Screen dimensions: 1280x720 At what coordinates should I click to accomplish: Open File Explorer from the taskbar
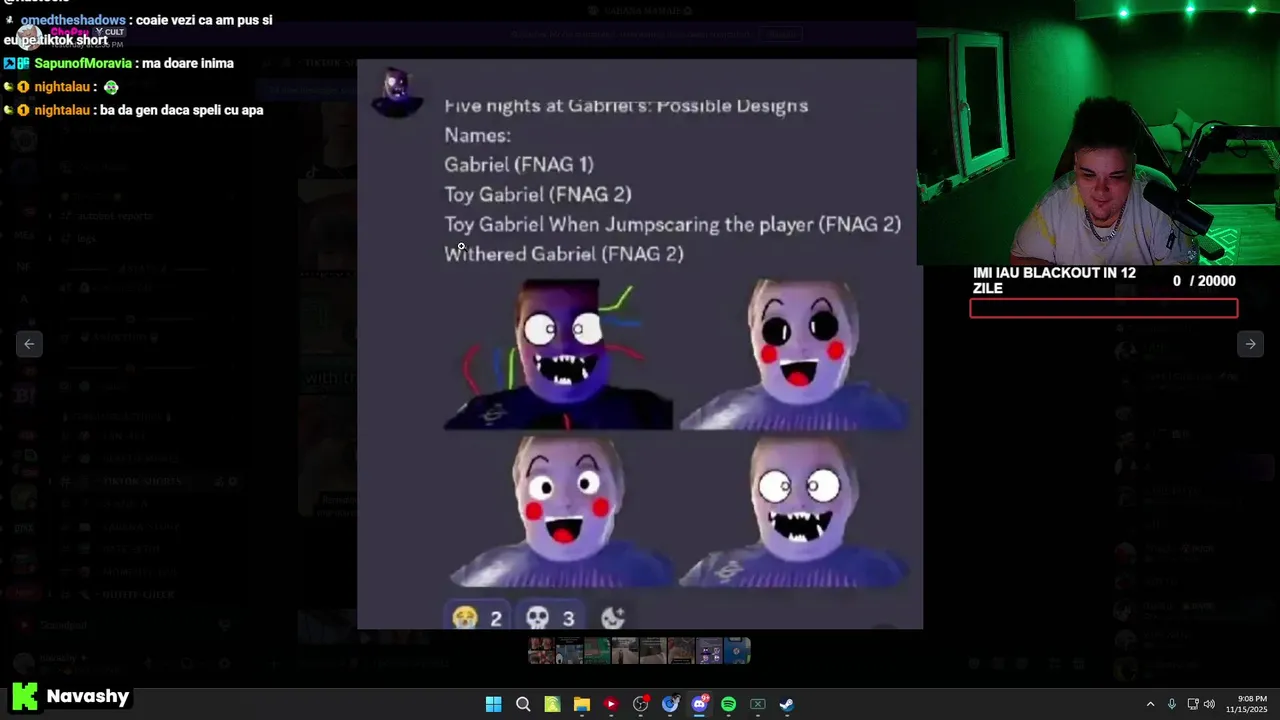(x=582, y=704)
